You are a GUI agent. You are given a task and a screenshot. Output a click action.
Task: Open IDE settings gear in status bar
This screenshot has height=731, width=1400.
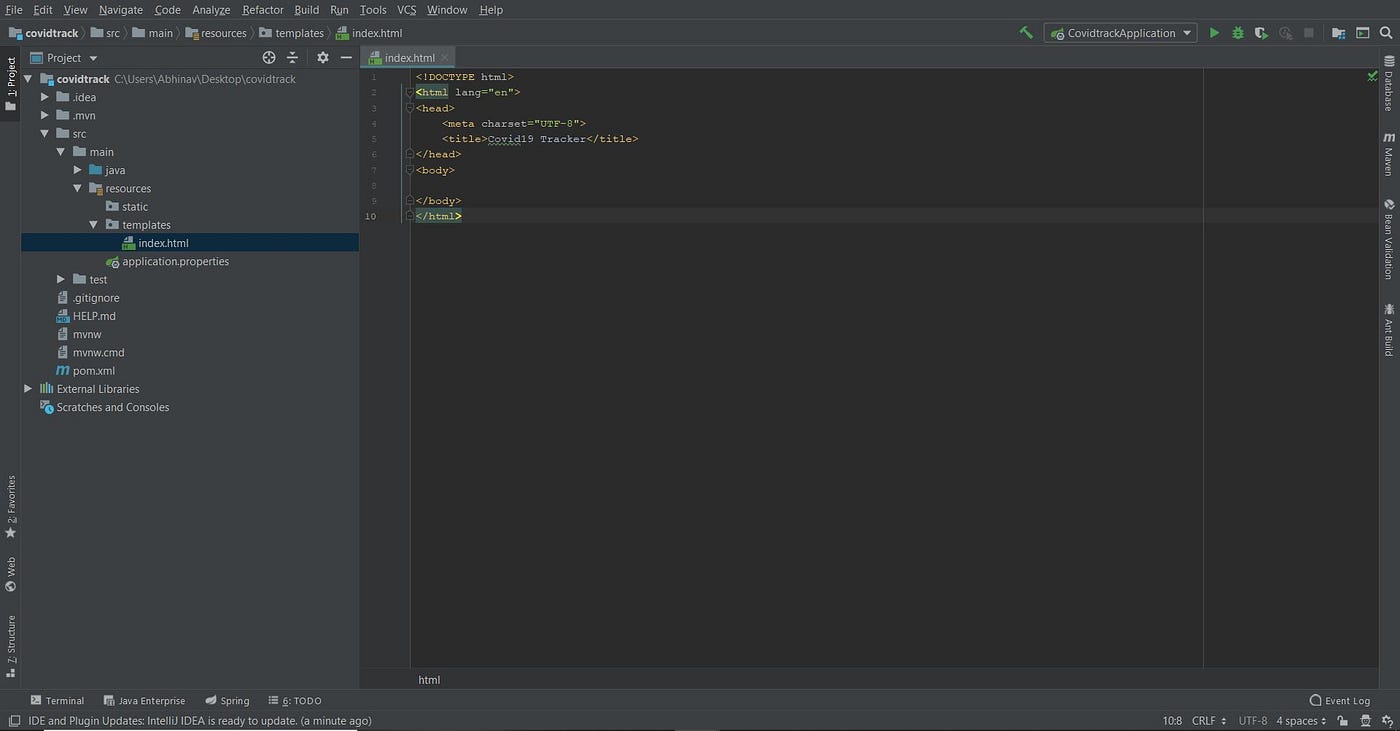click(x=1386, y=720)
